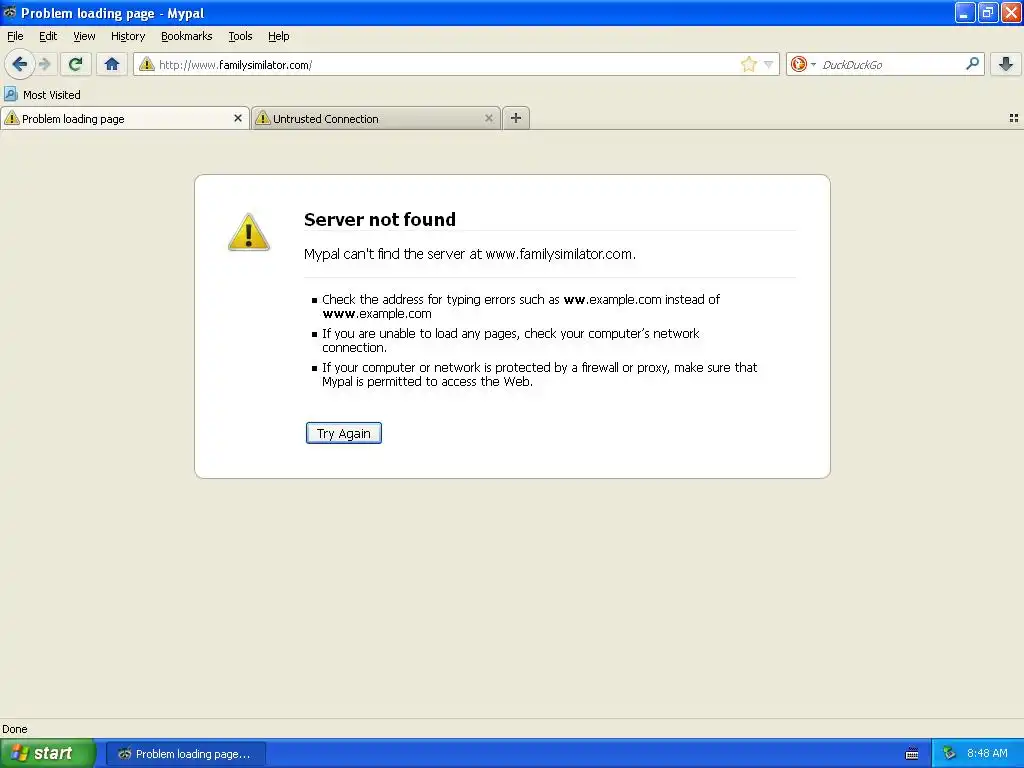Open the History menu
This screenshot has width=1024, height=768.
[128, 36]
